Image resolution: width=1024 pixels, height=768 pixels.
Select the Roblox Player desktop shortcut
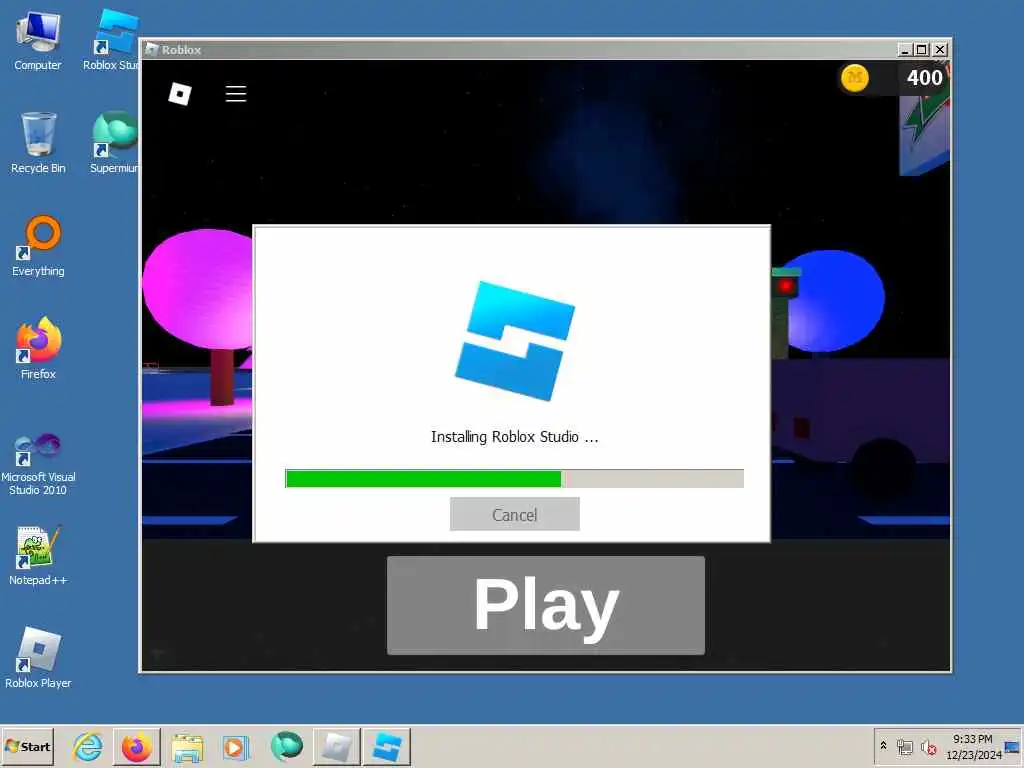(38, 658)
